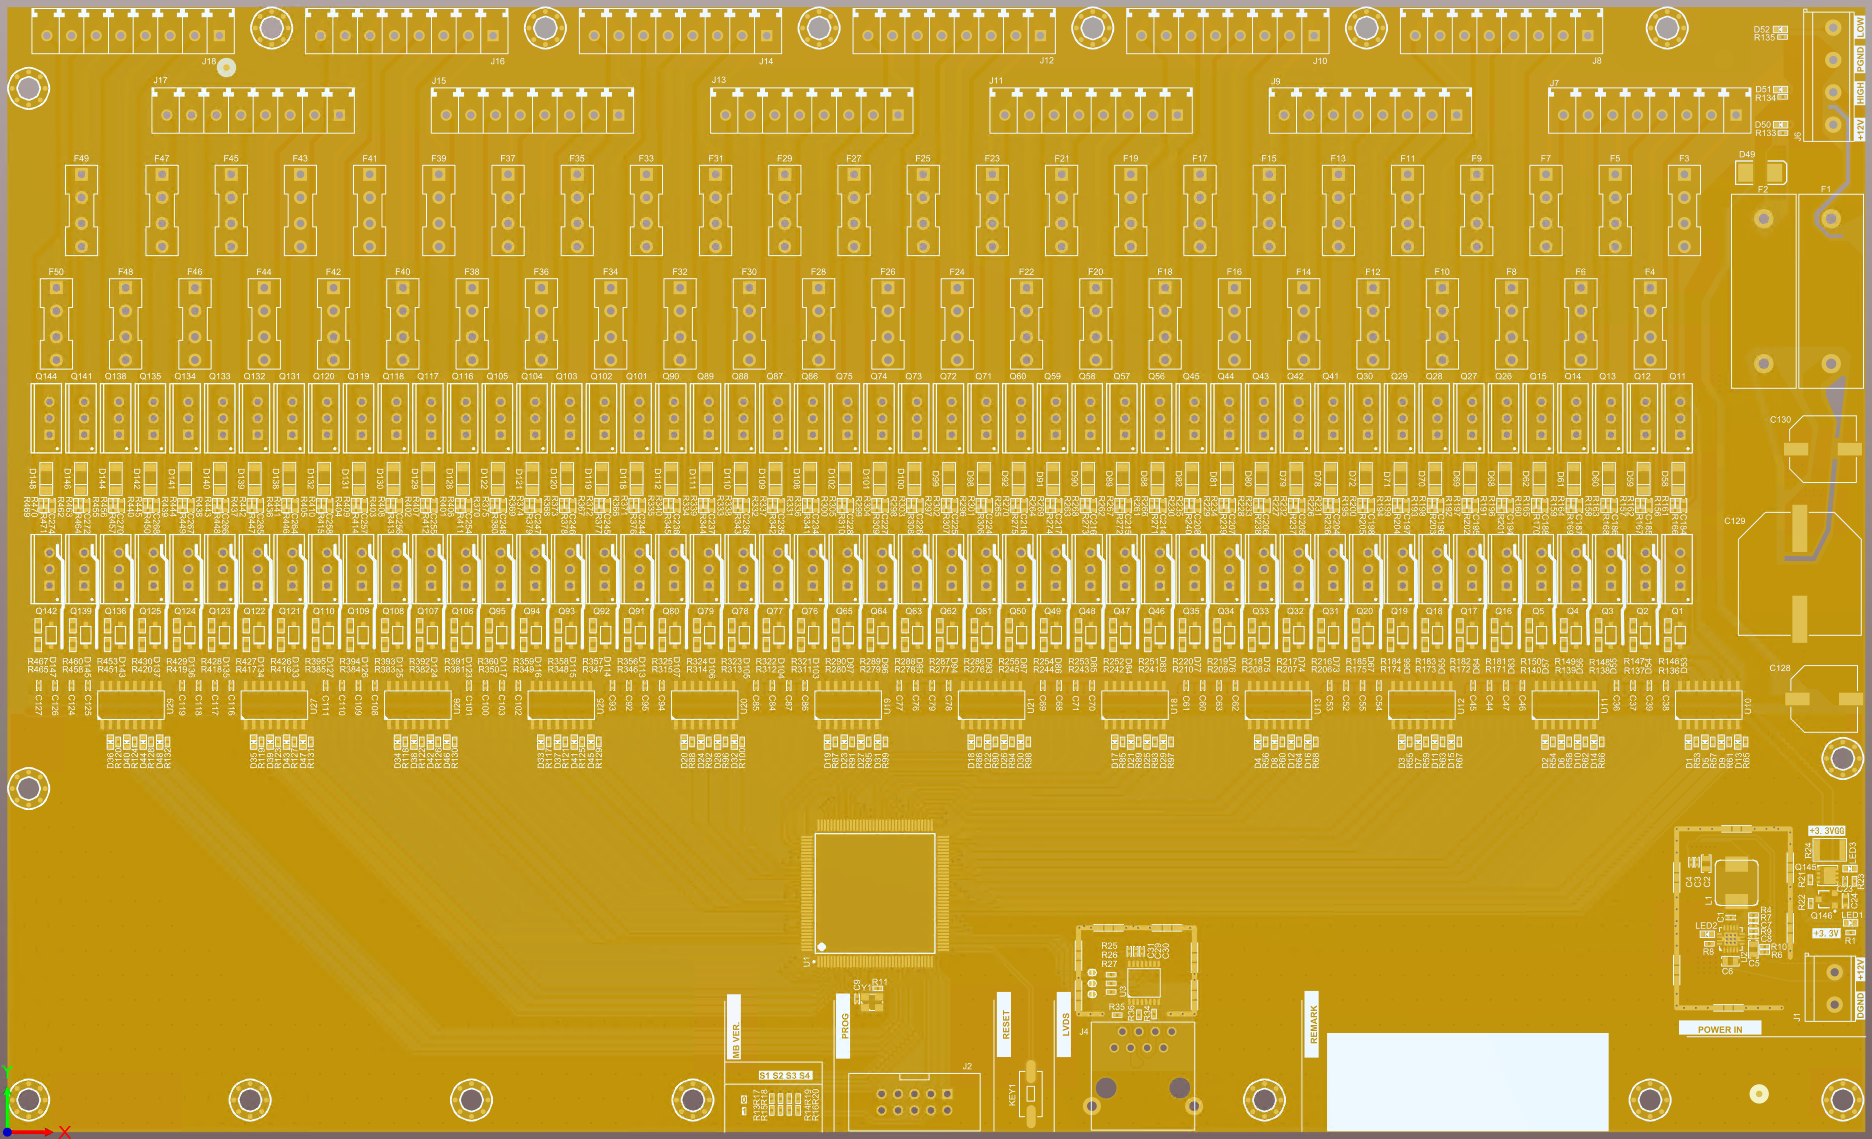Click the J2 ten-pin programming header
The height and width of the screenshot is (1139, 1872).
pyautogui.click(x=913, y=1102)
